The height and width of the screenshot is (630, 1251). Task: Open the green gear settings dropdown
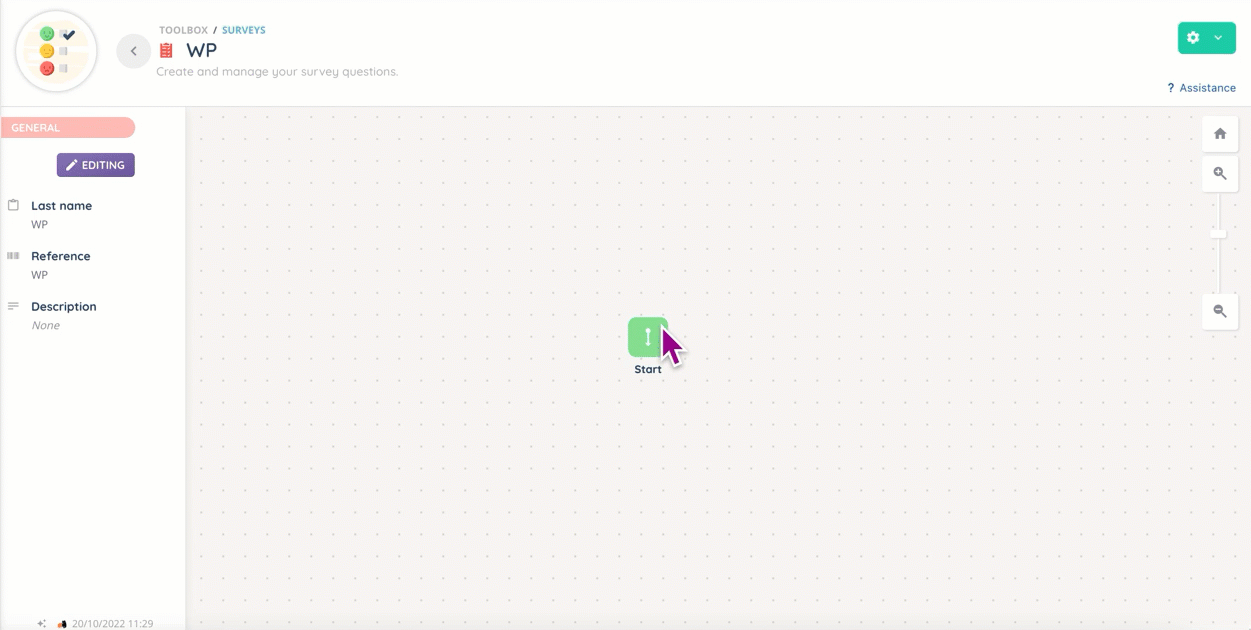1193,38
